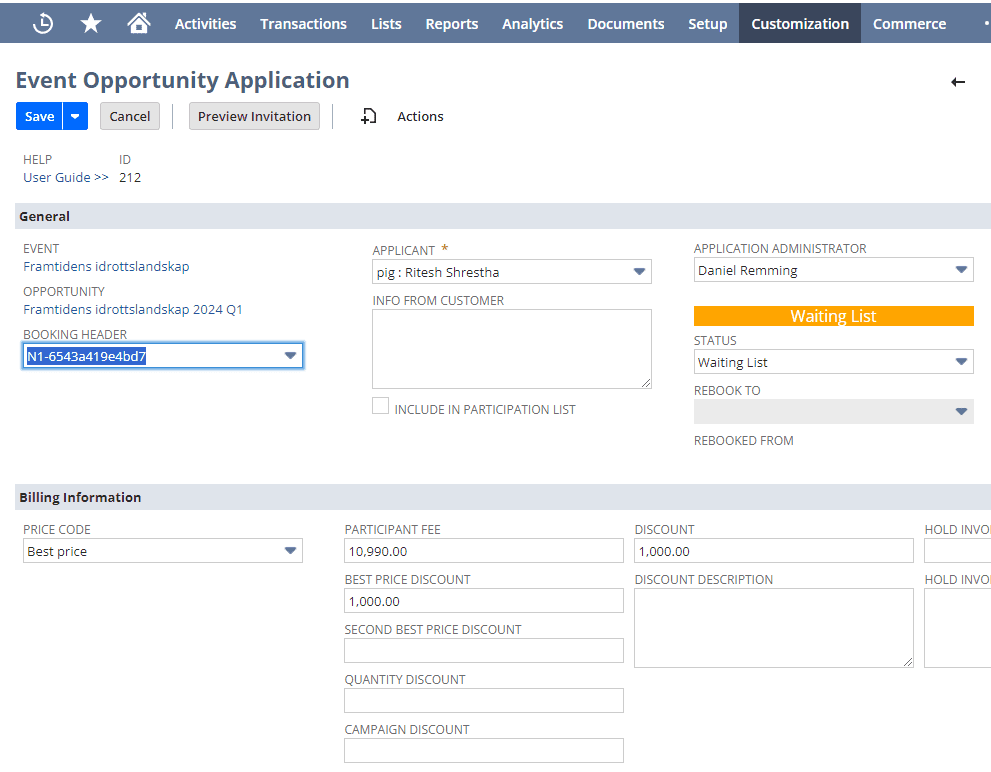Click the back arrow near the page title
The image size is (991, 772).
pos(958,83)
